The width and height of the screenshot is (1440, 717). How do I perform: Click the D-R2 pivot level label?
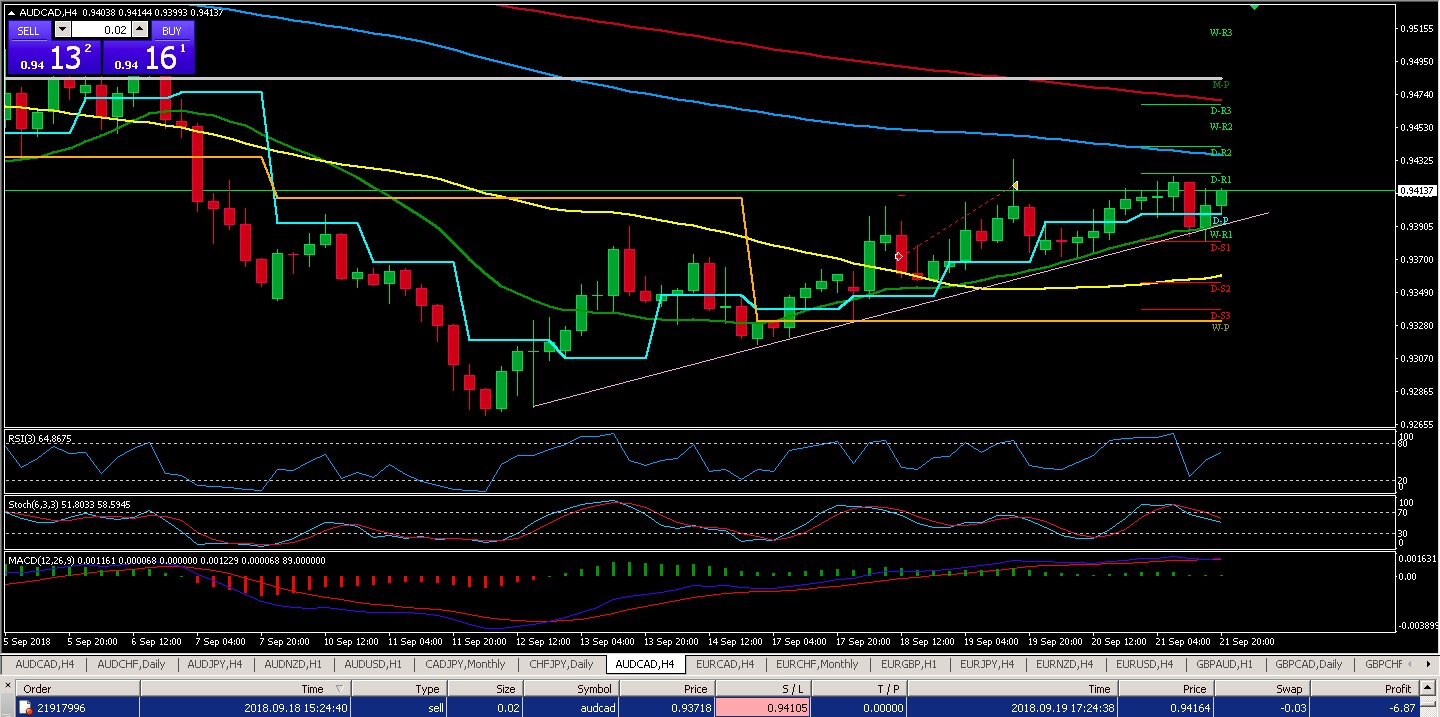pyautogui.click(x=1220, y=153)
